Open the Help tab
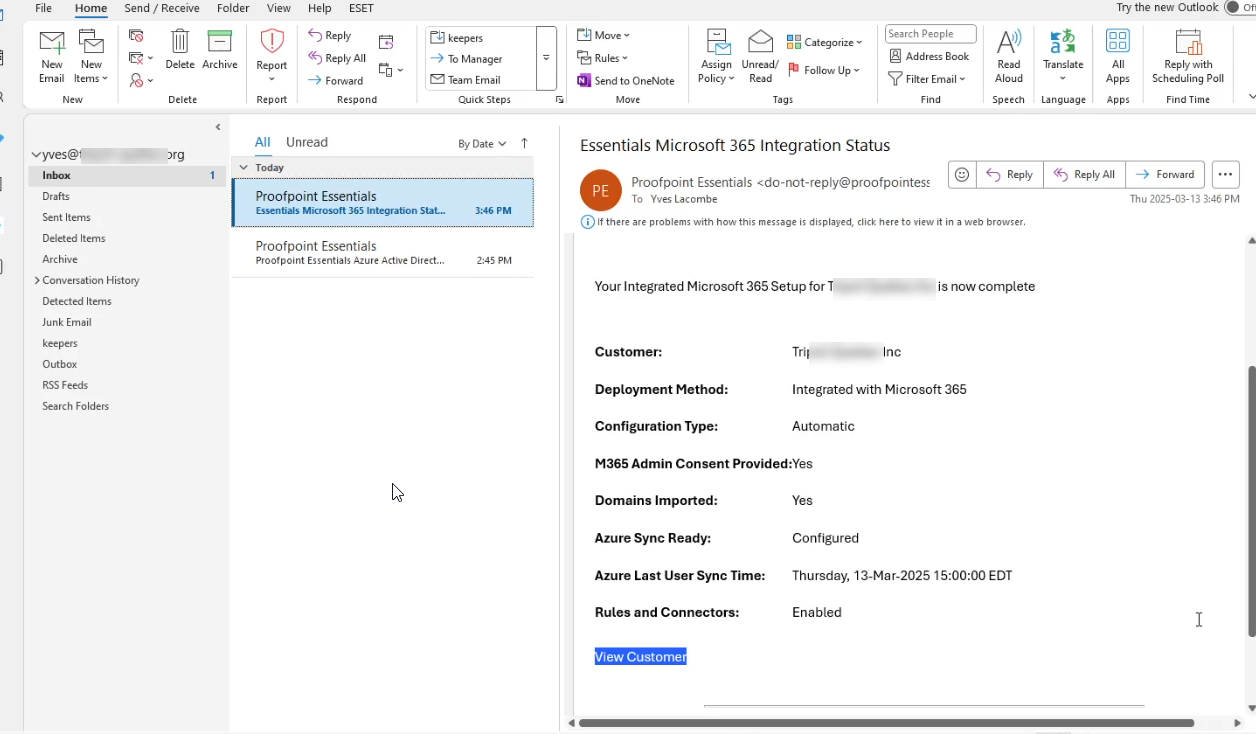Viewport: 1256px width, 734px height. coord(319,8)
